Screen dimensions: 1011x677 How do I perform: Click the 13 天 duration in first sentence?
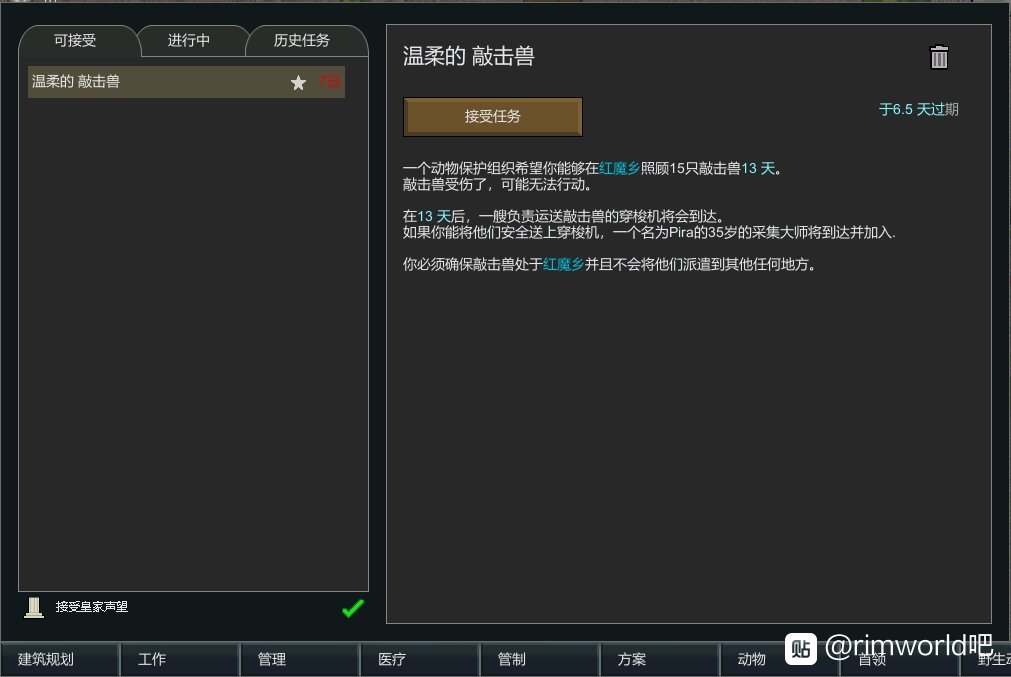click(758, 168)
